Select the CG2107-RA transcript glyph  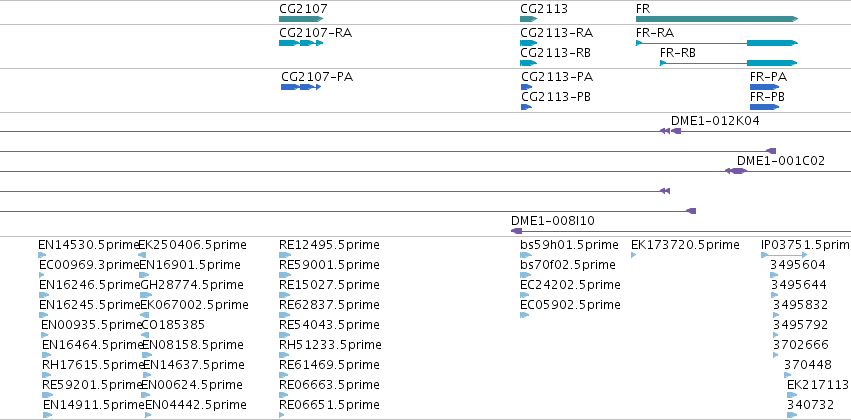point(301,43)
